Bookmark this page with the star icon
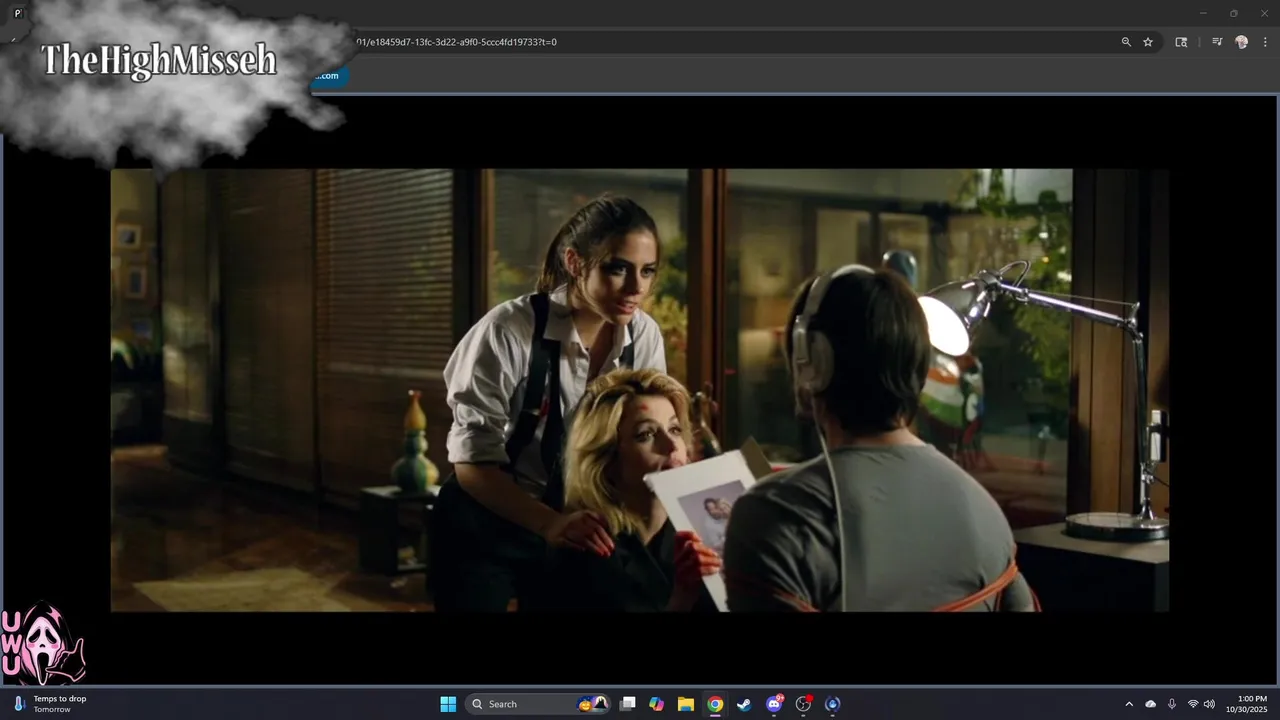 tap(1148, 42)
